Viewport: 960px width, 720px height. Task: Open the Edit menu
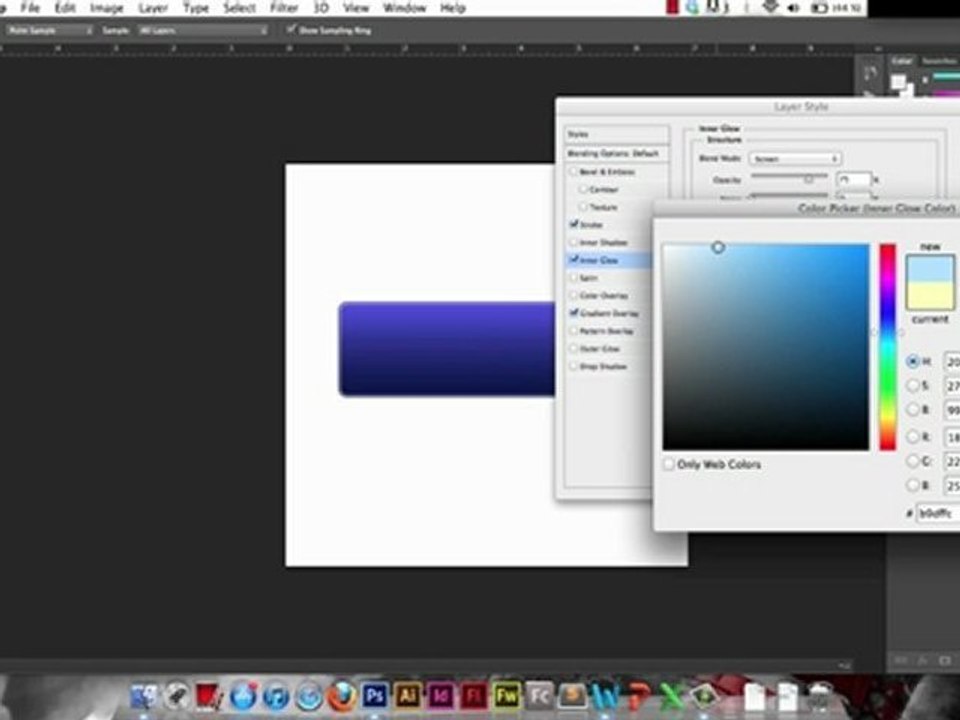pyautogui.click(x=65, y=8)
